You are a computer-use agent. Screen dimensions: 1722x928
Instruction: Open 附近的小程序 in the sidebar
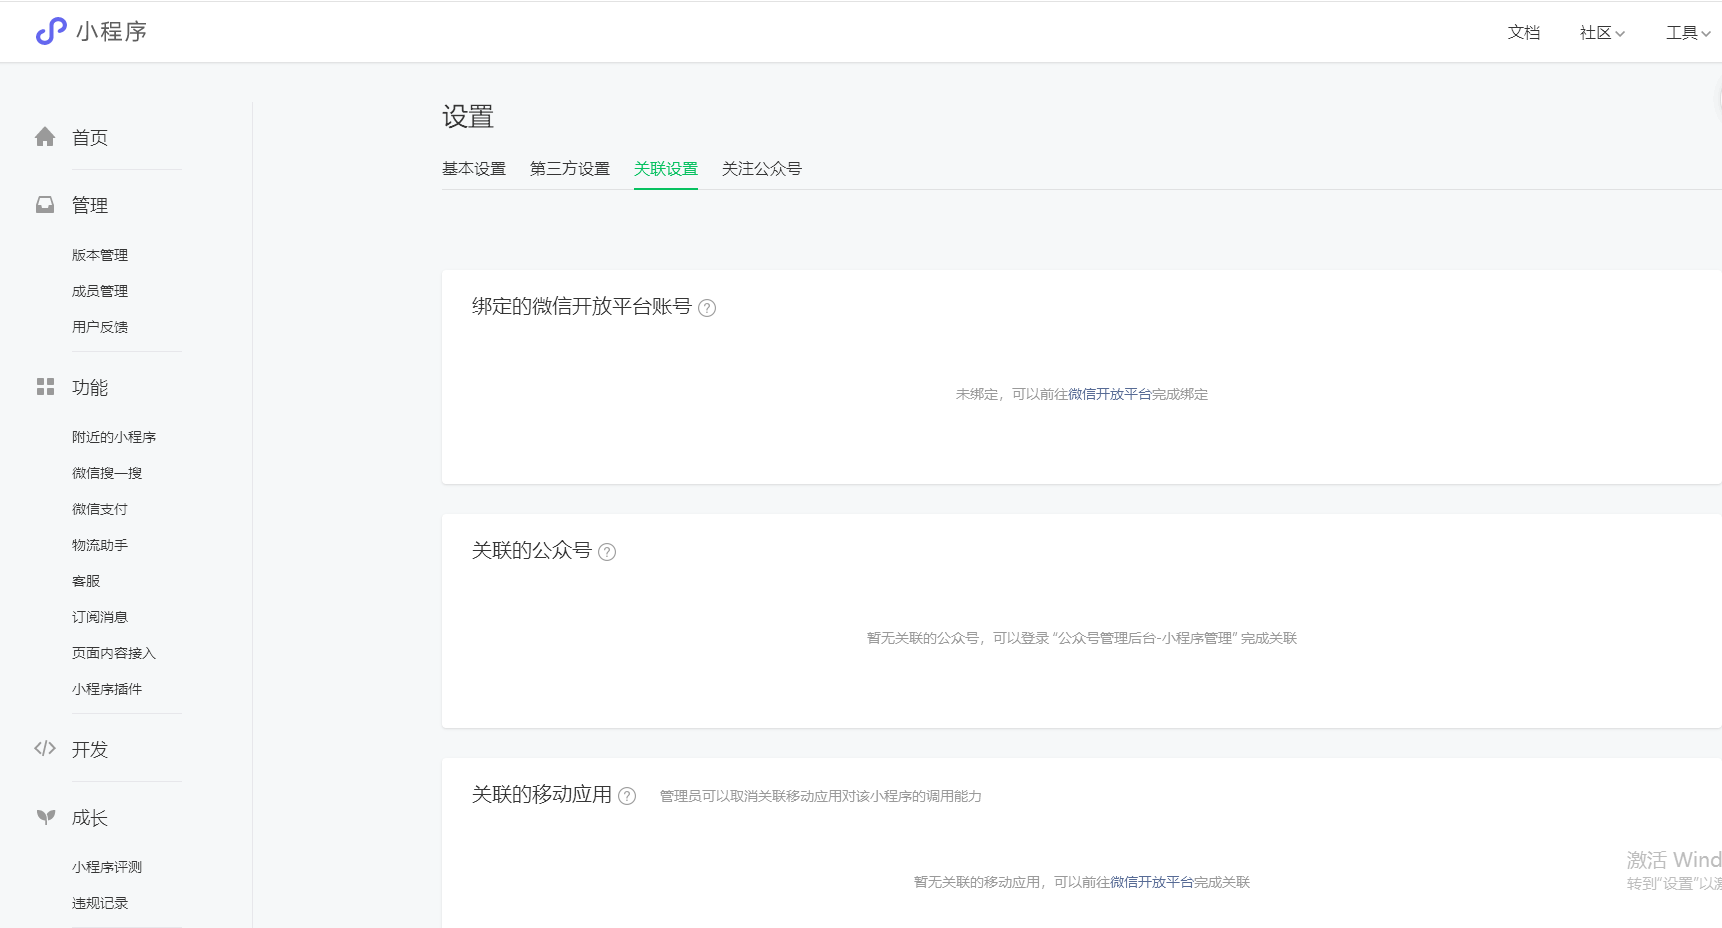(114, 437)
